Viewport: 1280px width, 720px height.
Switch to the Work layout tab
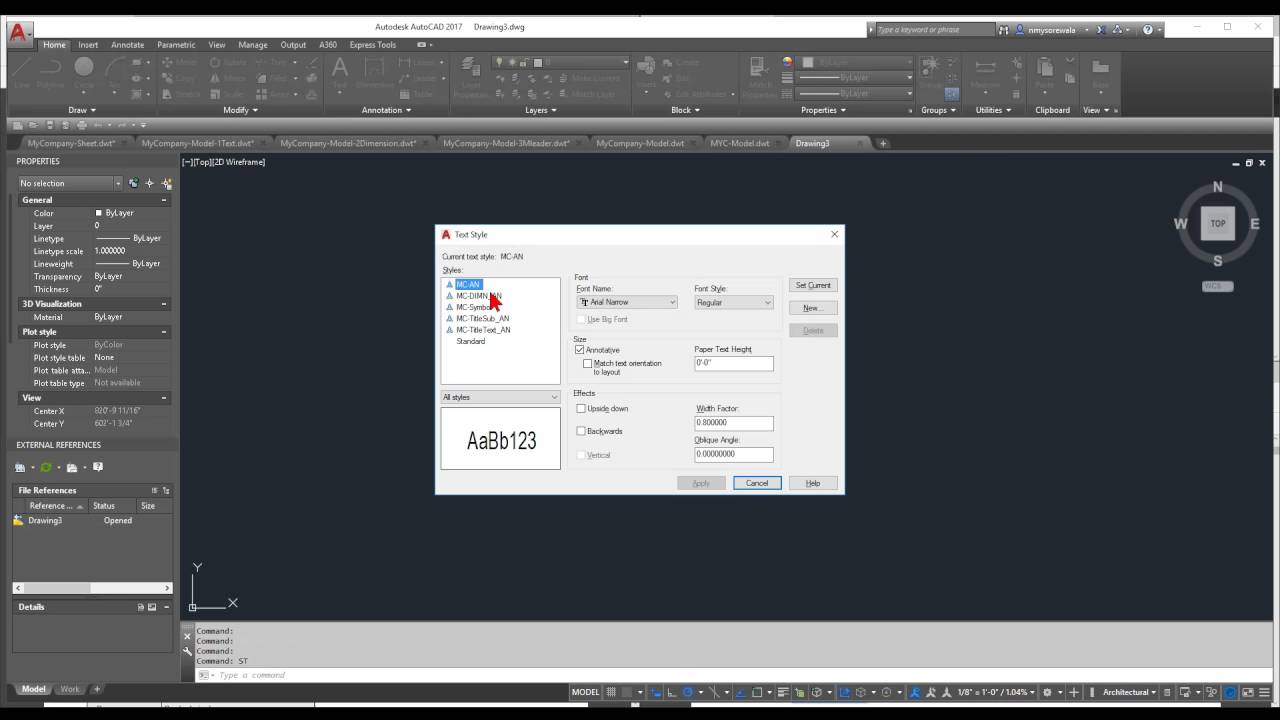[70, 689]
